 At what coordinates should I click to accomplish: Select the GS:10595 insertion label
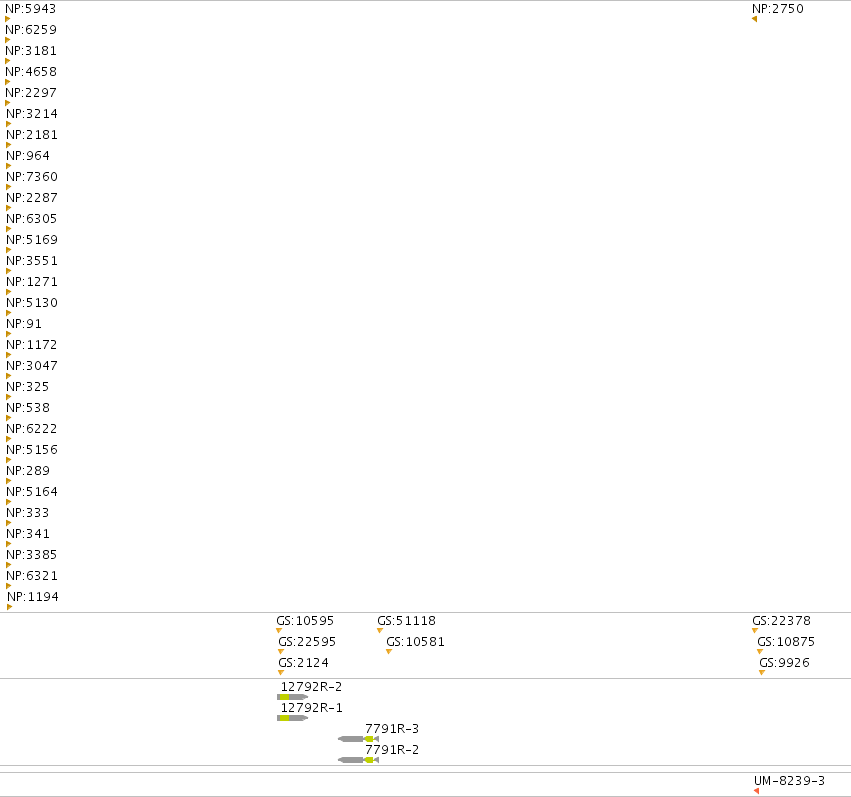click(305, 621)
